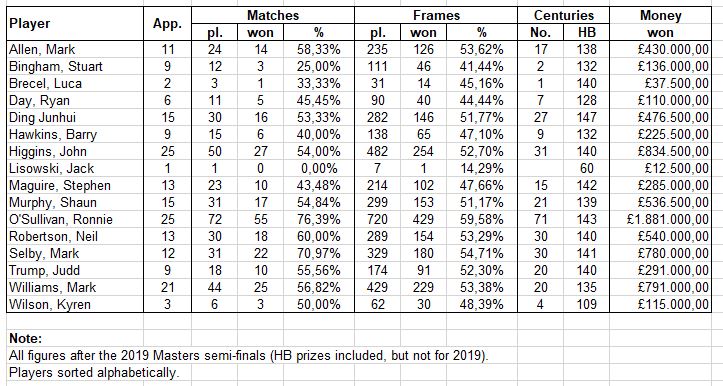Image resolution: width=723 pixels, height=386 pixels.
Task: Select the Frames header cell
Action: (x=436, y=15)
